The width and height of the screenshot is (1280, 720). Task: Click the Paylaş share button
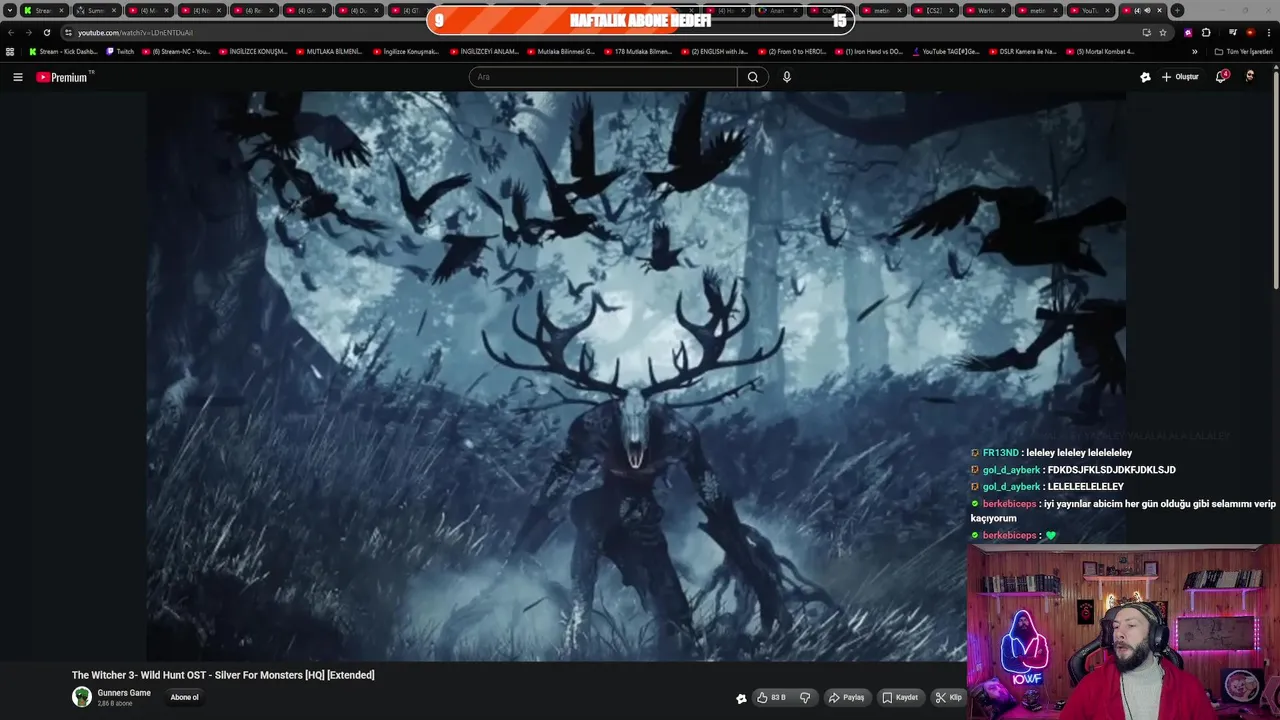846,698
